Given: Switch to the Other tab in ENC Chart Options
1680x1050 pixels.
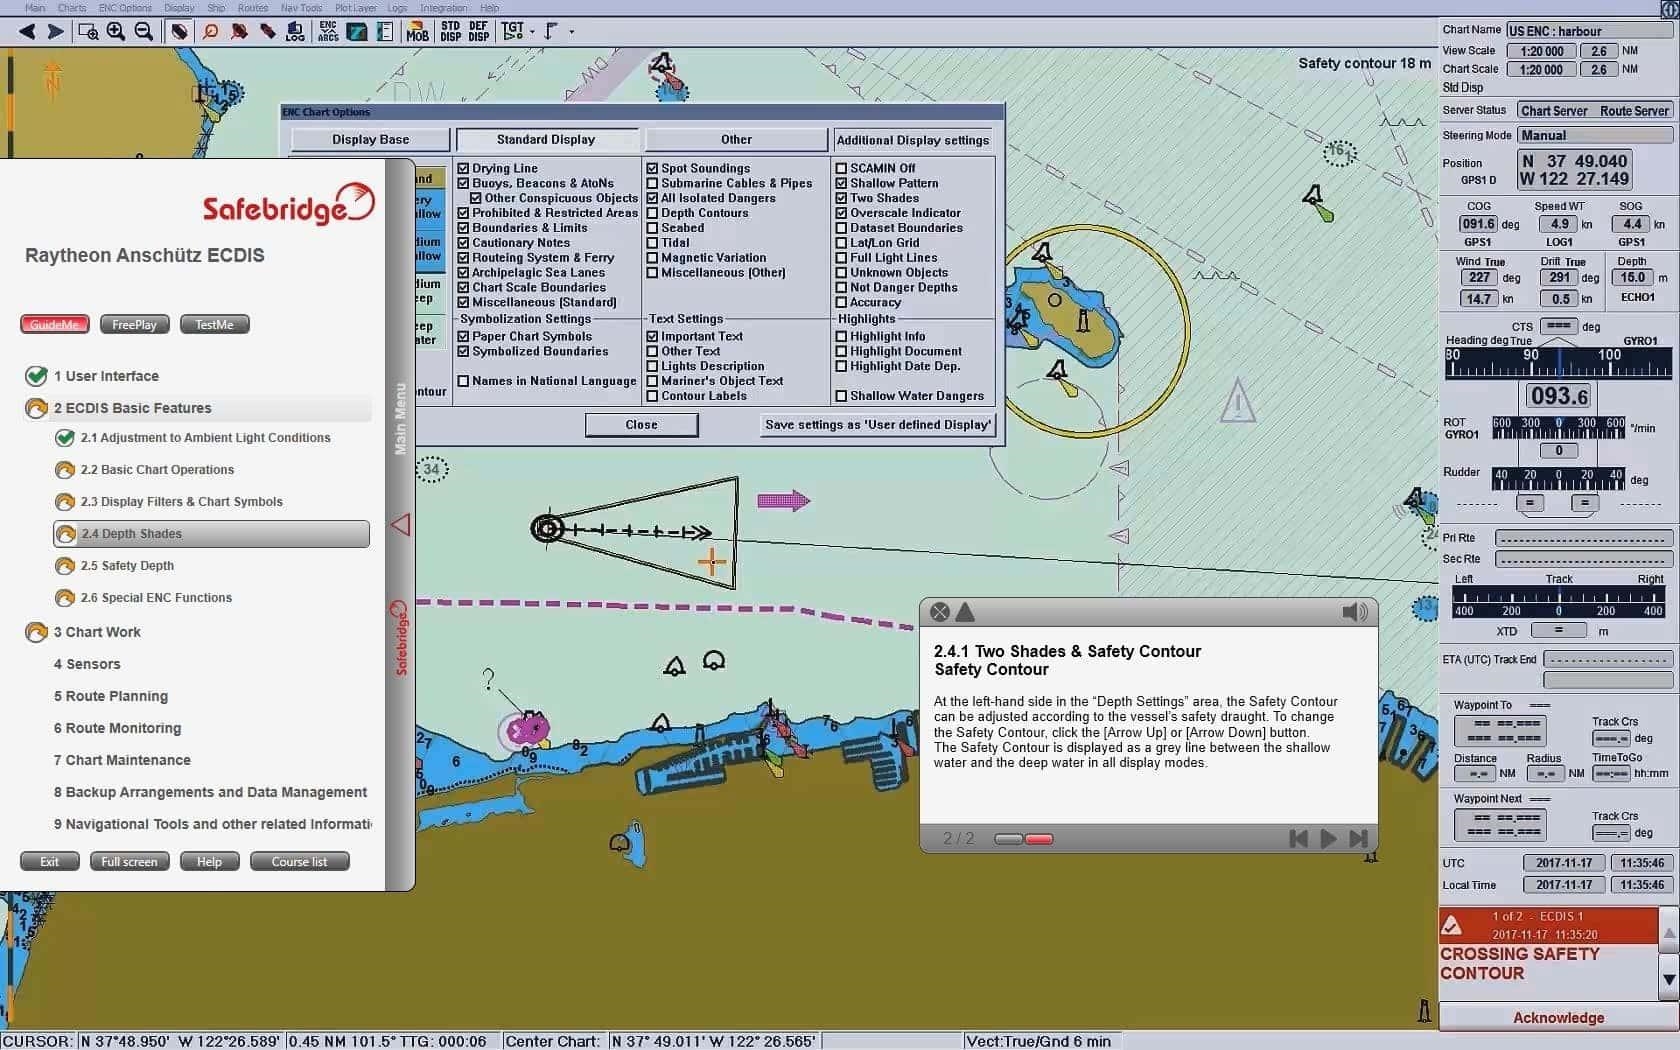Looking at the screenshot, I should 735,139.
